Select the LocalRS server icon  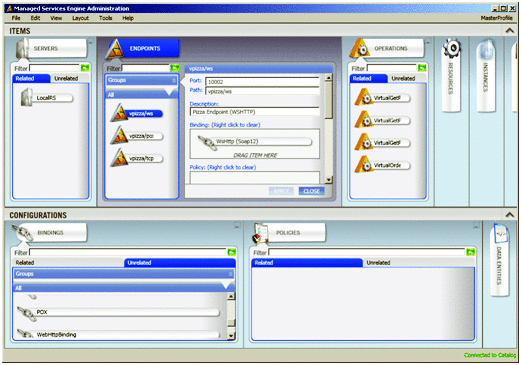point(26,98)
